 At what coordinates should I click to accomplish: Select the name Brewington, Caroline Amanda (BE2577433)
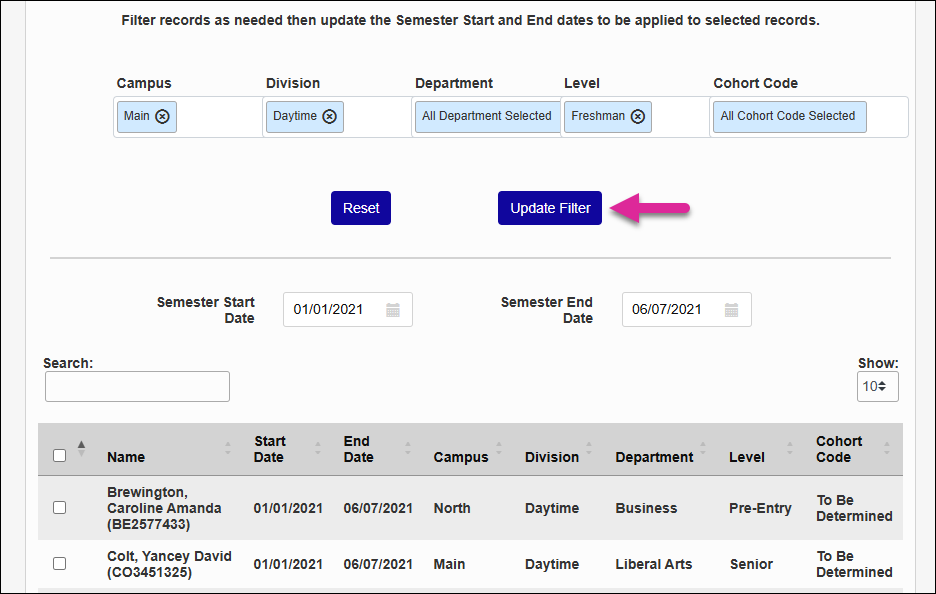click(x=164, y=508)
